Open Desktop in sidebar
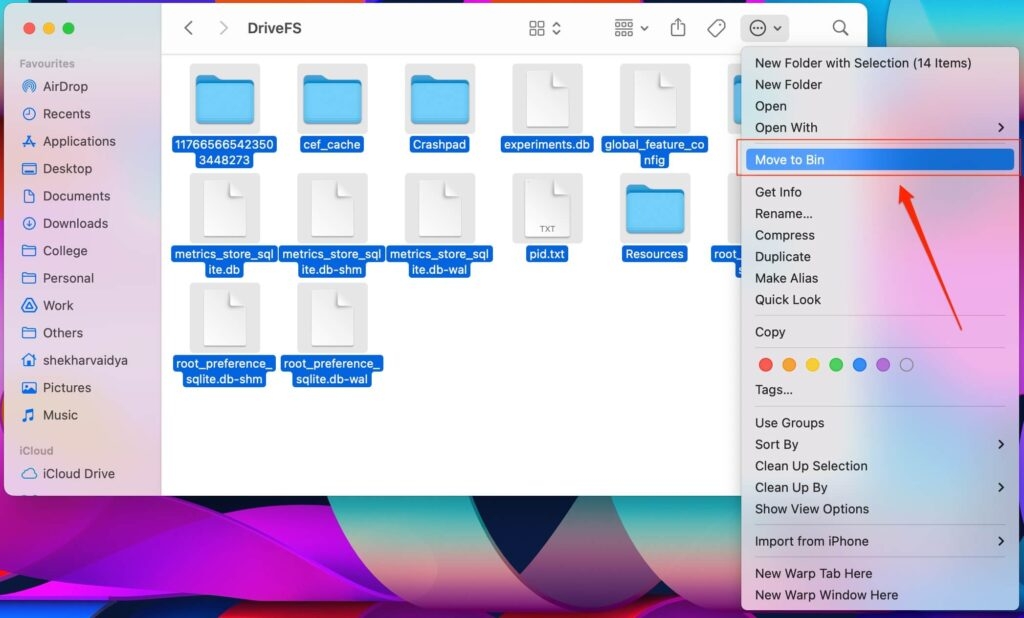Viewport: 1024px width, 618px height. click(x=67, y=169)
